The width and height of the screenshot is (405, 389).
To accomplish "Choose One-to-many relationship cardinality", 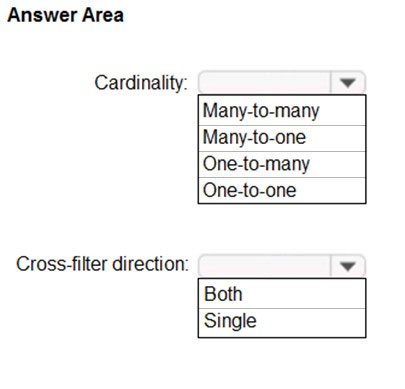I will click(282, 164).
